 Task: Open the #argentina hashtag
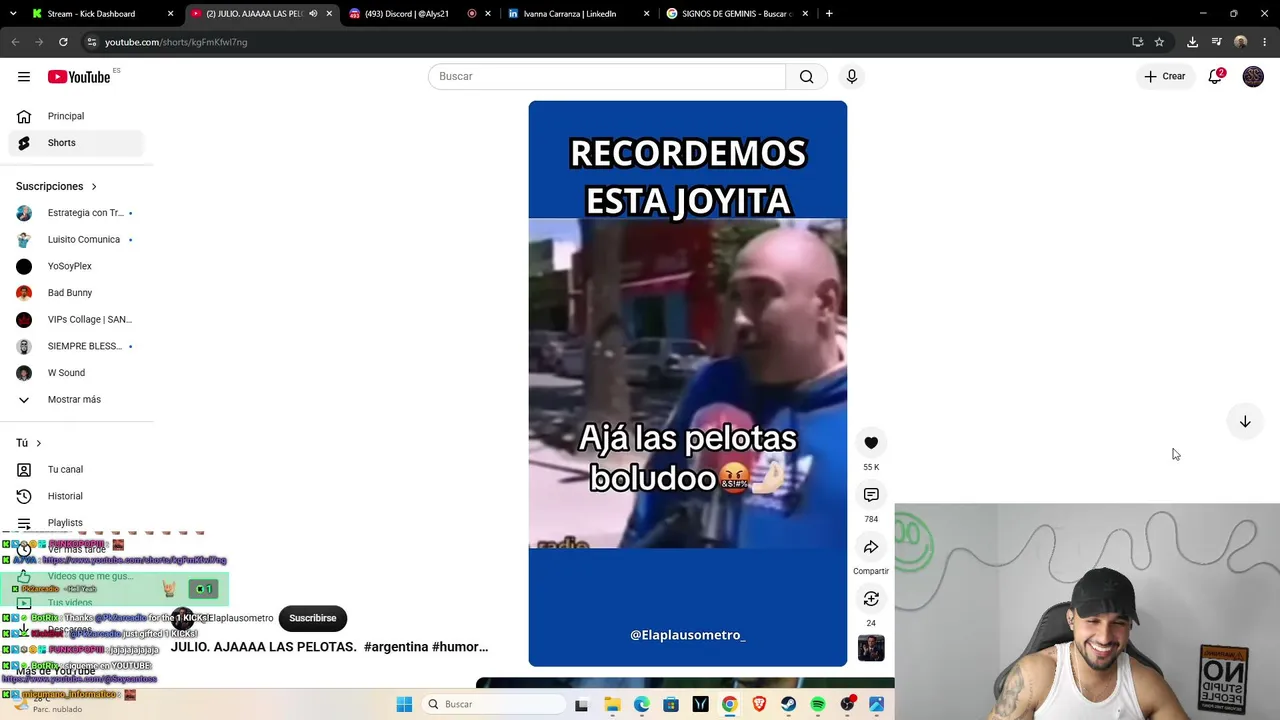click(396, 647)
